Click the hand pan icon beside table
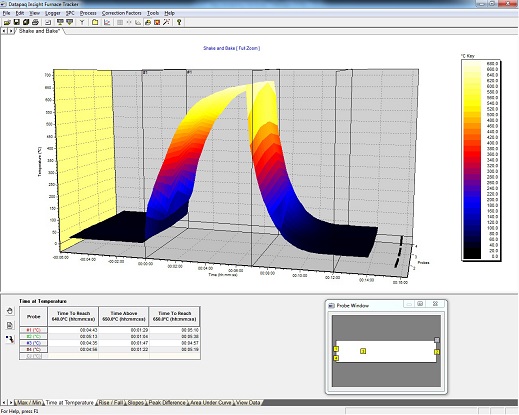 click(10, 311)
